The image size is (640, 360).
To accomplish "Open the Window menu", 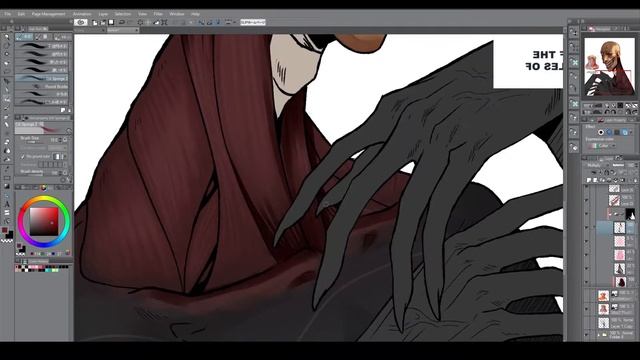I will point(176,14).
